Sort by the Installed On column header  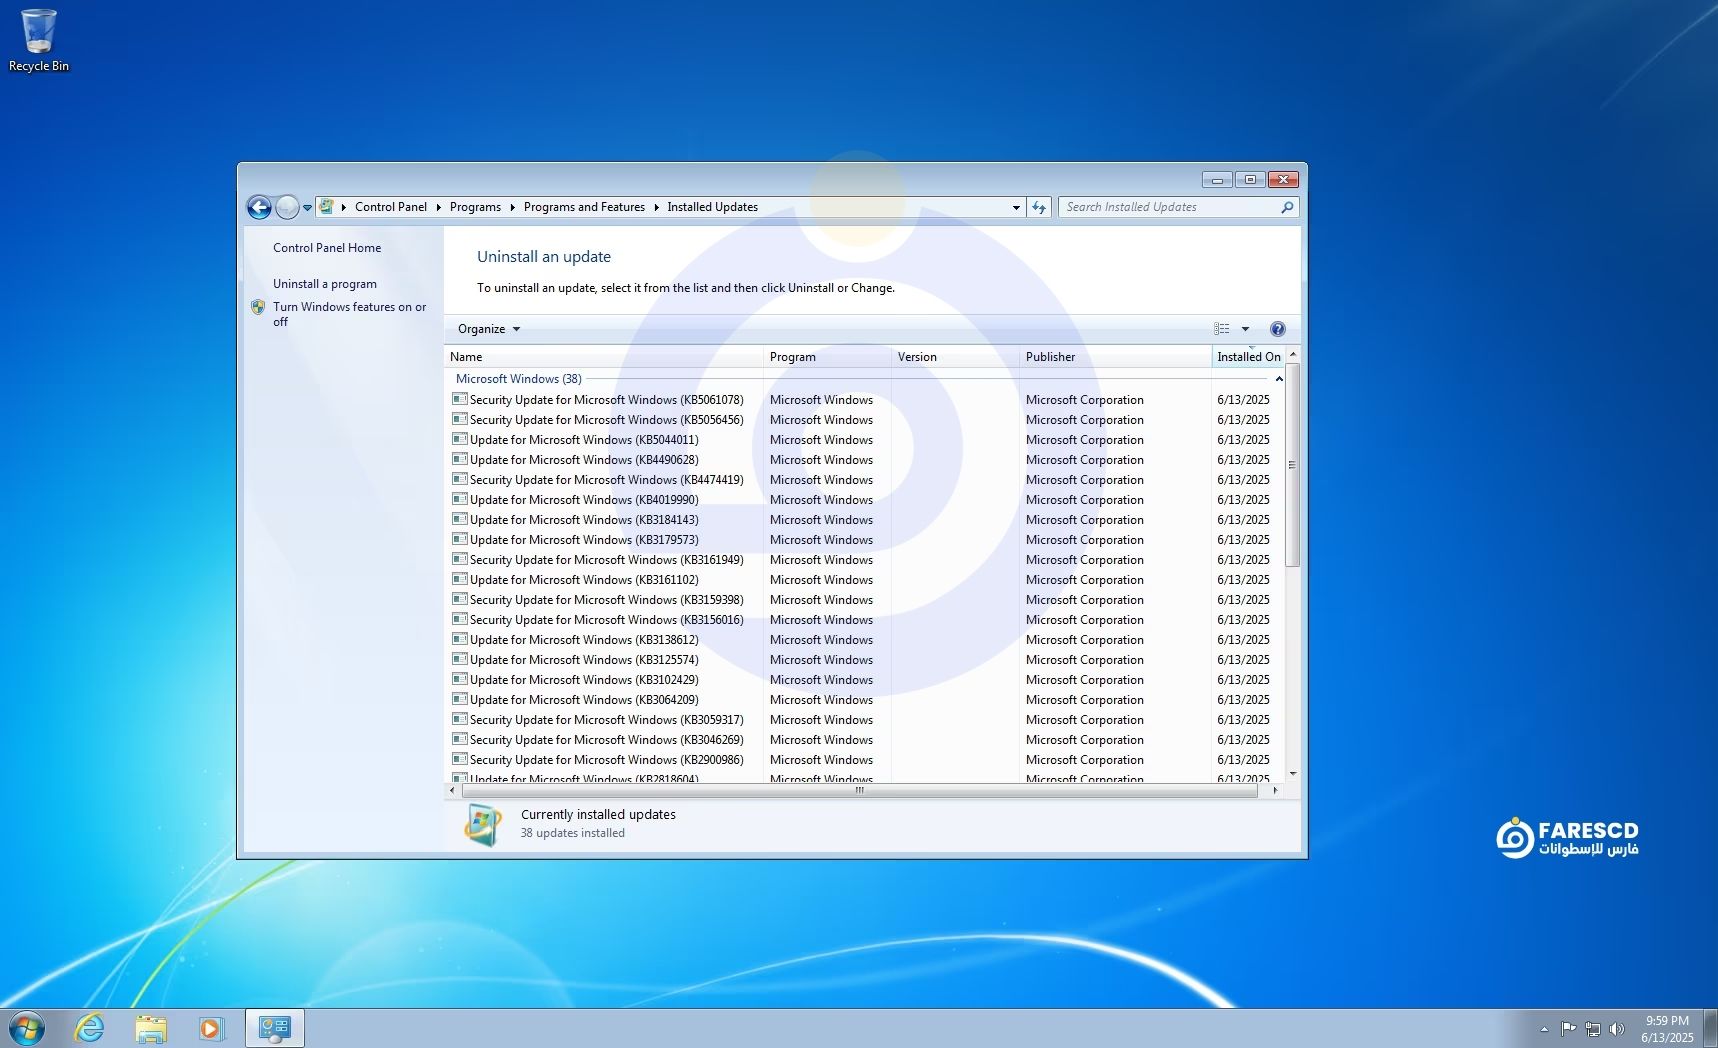click(x=1248, y=357)
